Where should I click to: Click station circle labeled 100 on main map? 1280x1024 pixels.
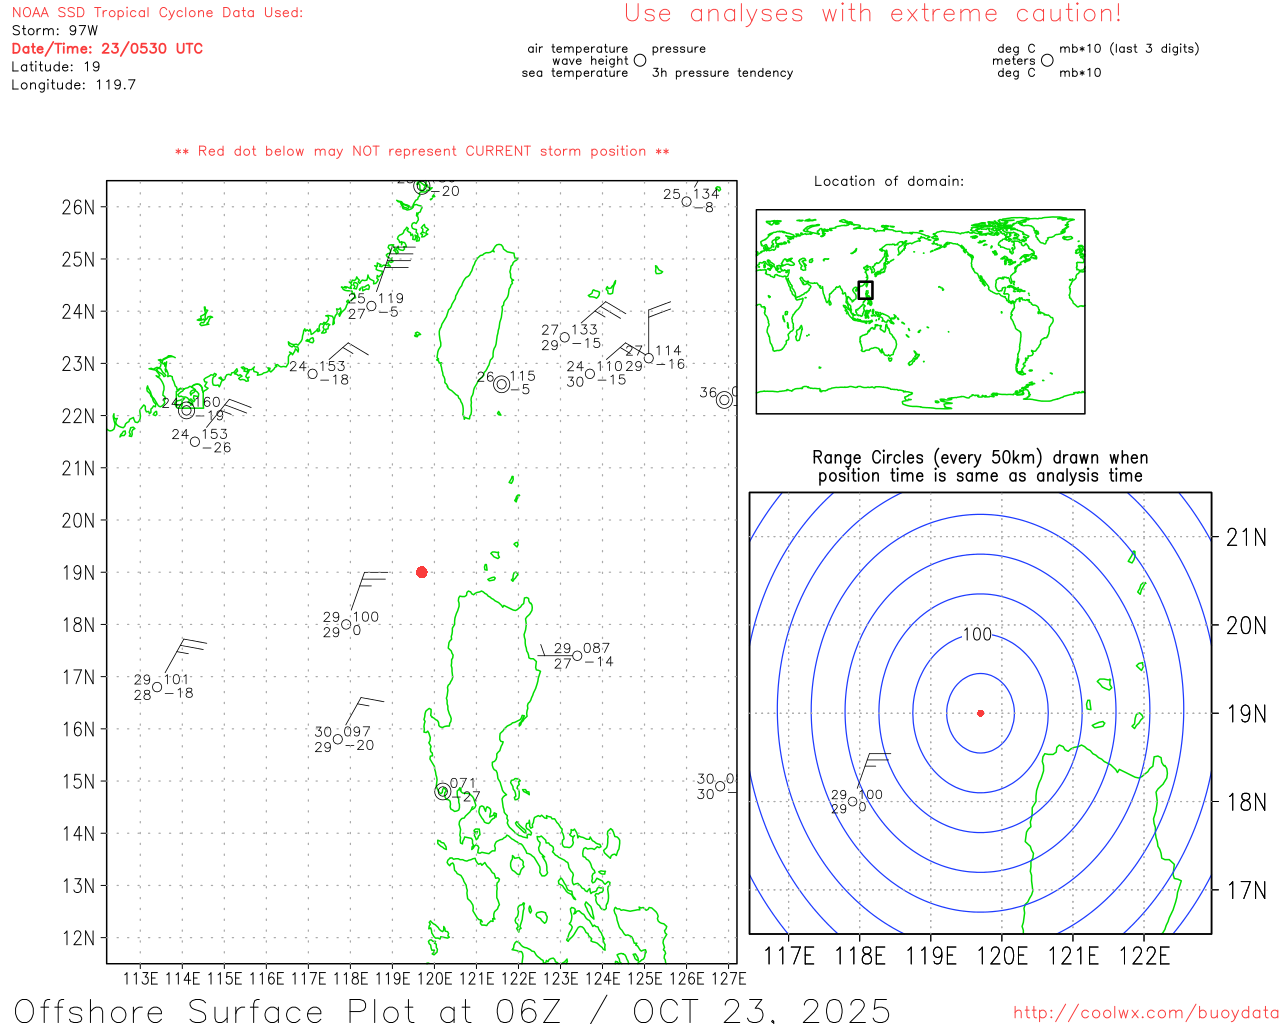(x=346, y=624)
